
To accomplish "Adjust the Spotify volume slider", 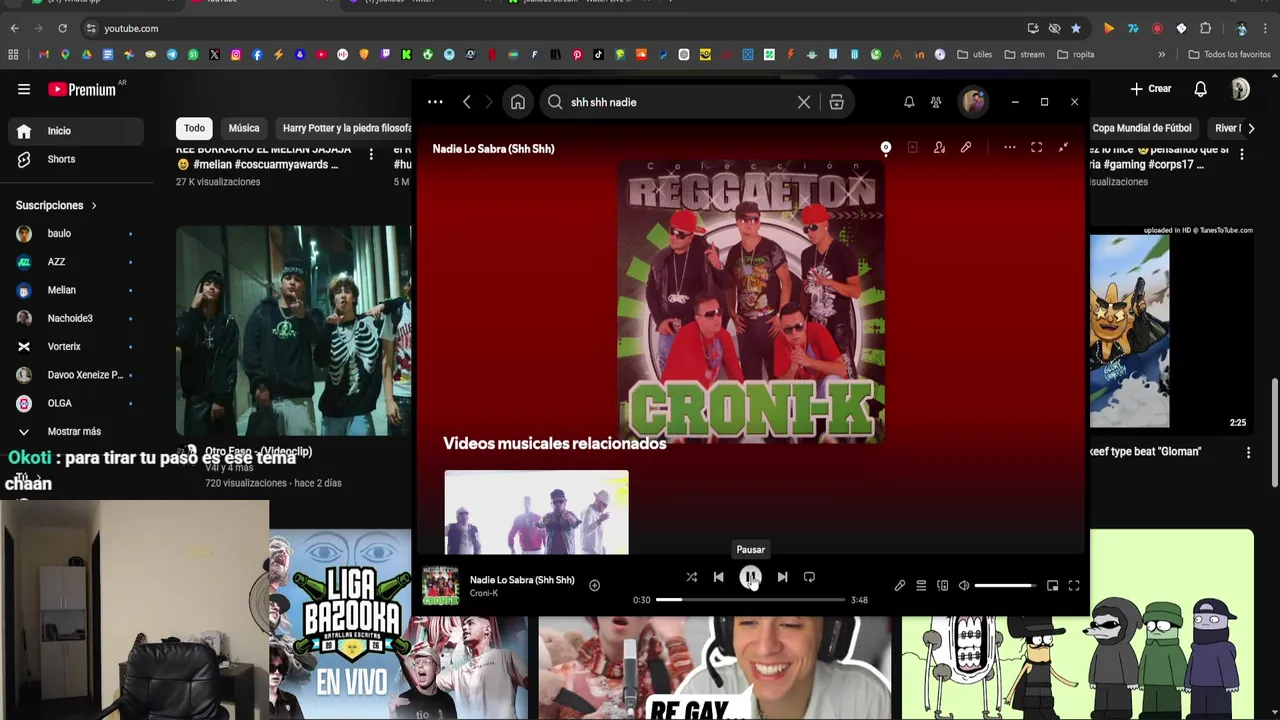I will pyautogui.click(x=1005, y=586).
